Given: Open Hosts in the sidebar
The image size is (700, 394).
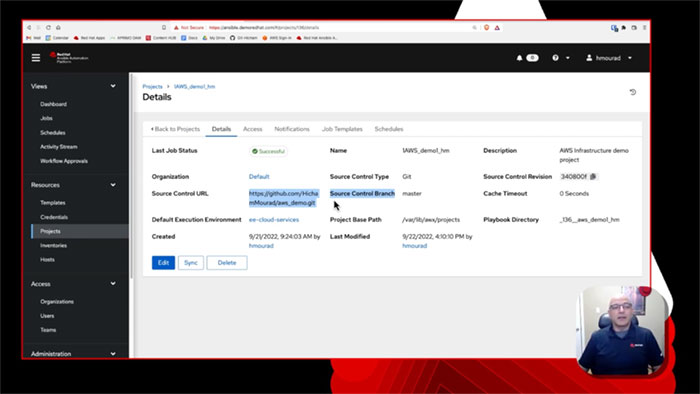Looking at the screenshot, I should 47,259.
